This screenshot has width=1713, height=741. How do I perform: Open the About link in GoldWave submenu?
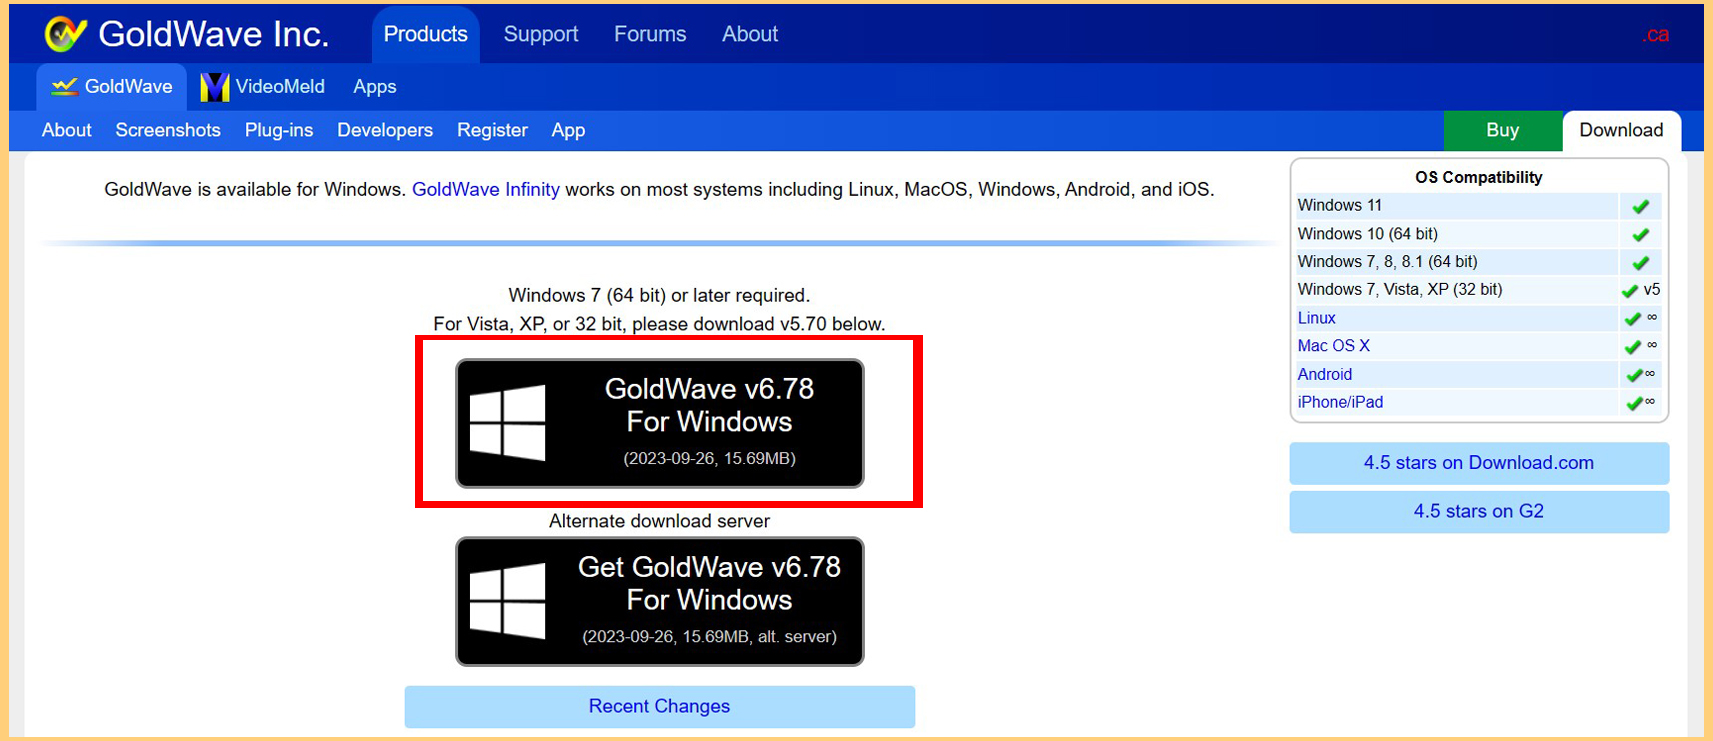67,130
